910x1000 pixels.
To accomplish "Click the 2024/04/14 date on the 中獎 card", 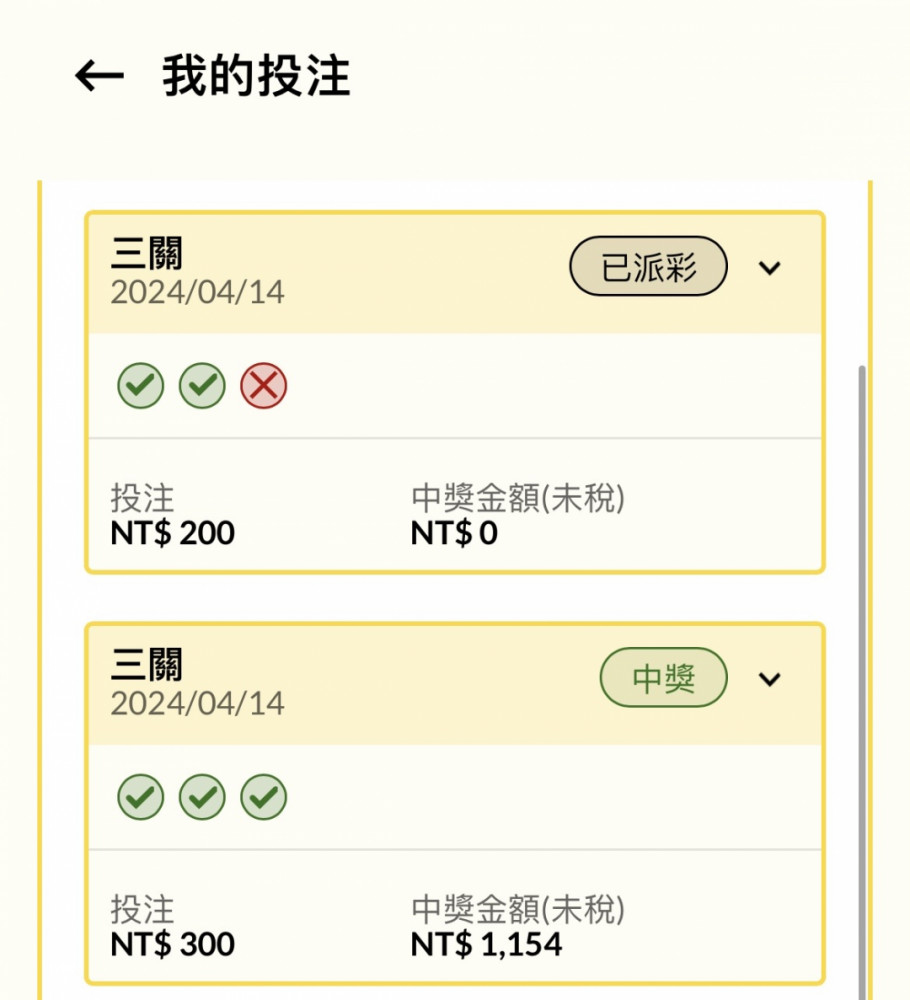I will 197,703.
